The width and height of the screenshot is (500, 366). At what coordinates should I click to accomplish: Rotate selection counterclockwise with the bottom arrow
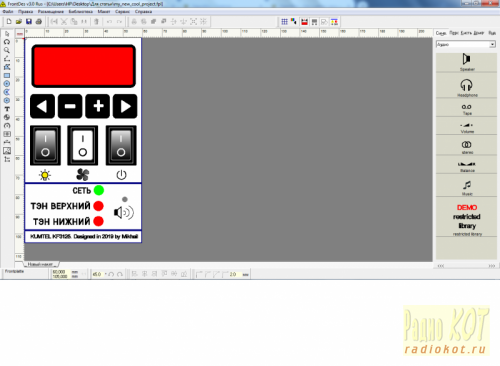click(x=111, y=274)
